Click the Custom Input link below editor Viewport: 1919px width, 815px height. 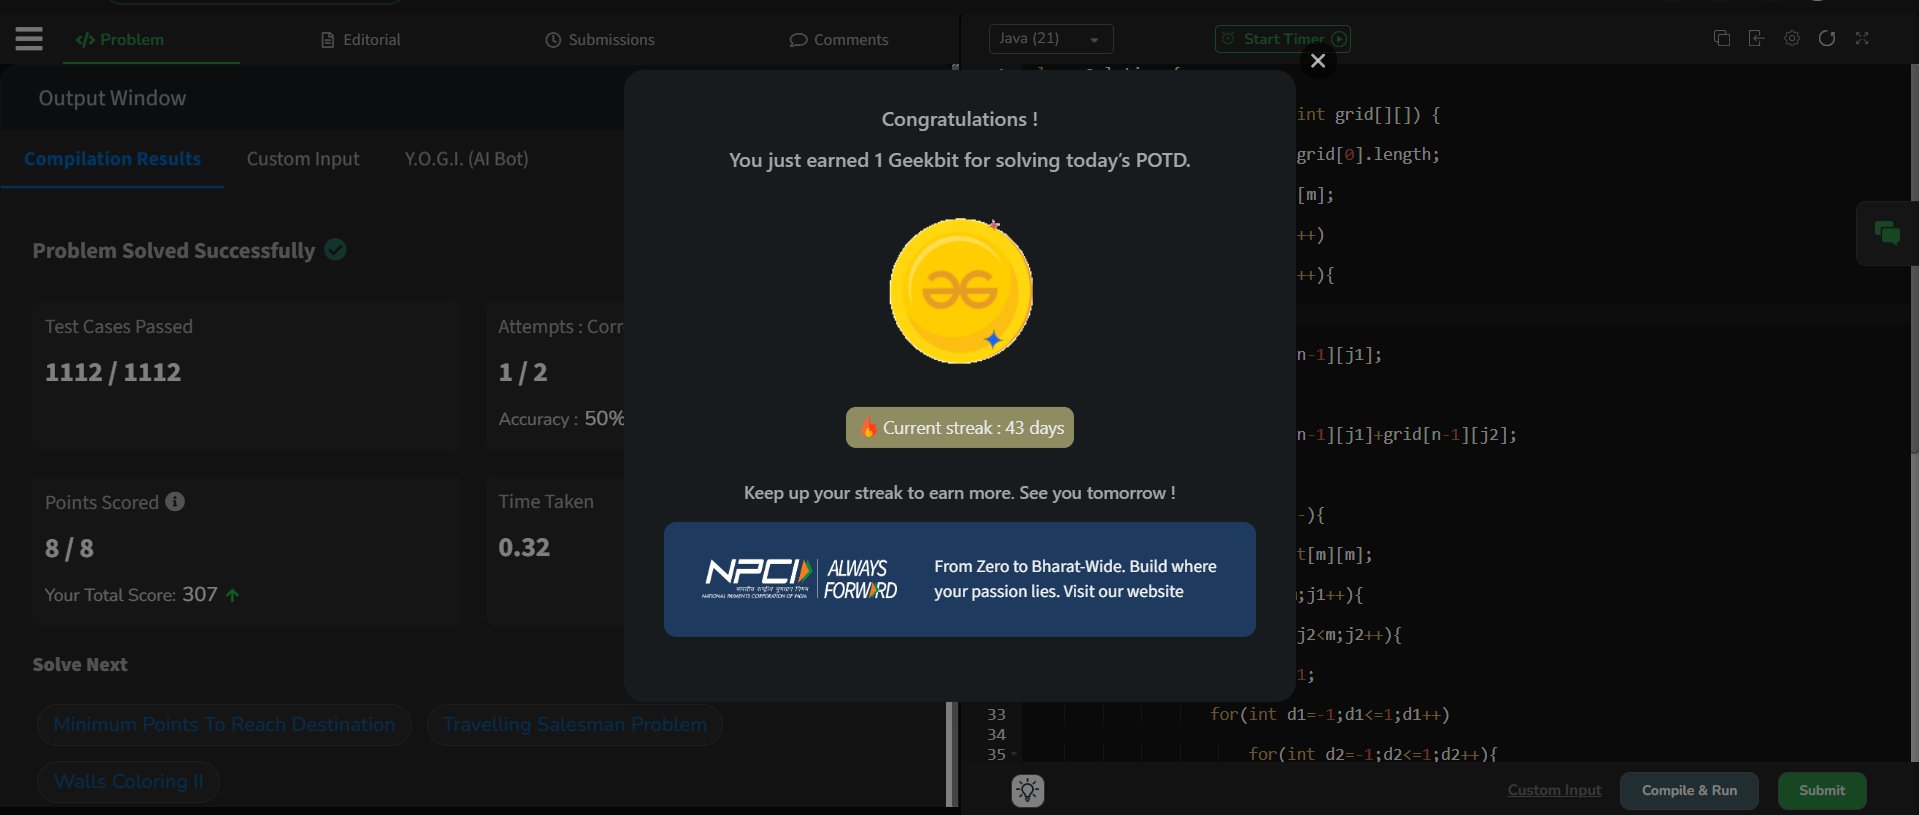click(x=1554, y=790)
